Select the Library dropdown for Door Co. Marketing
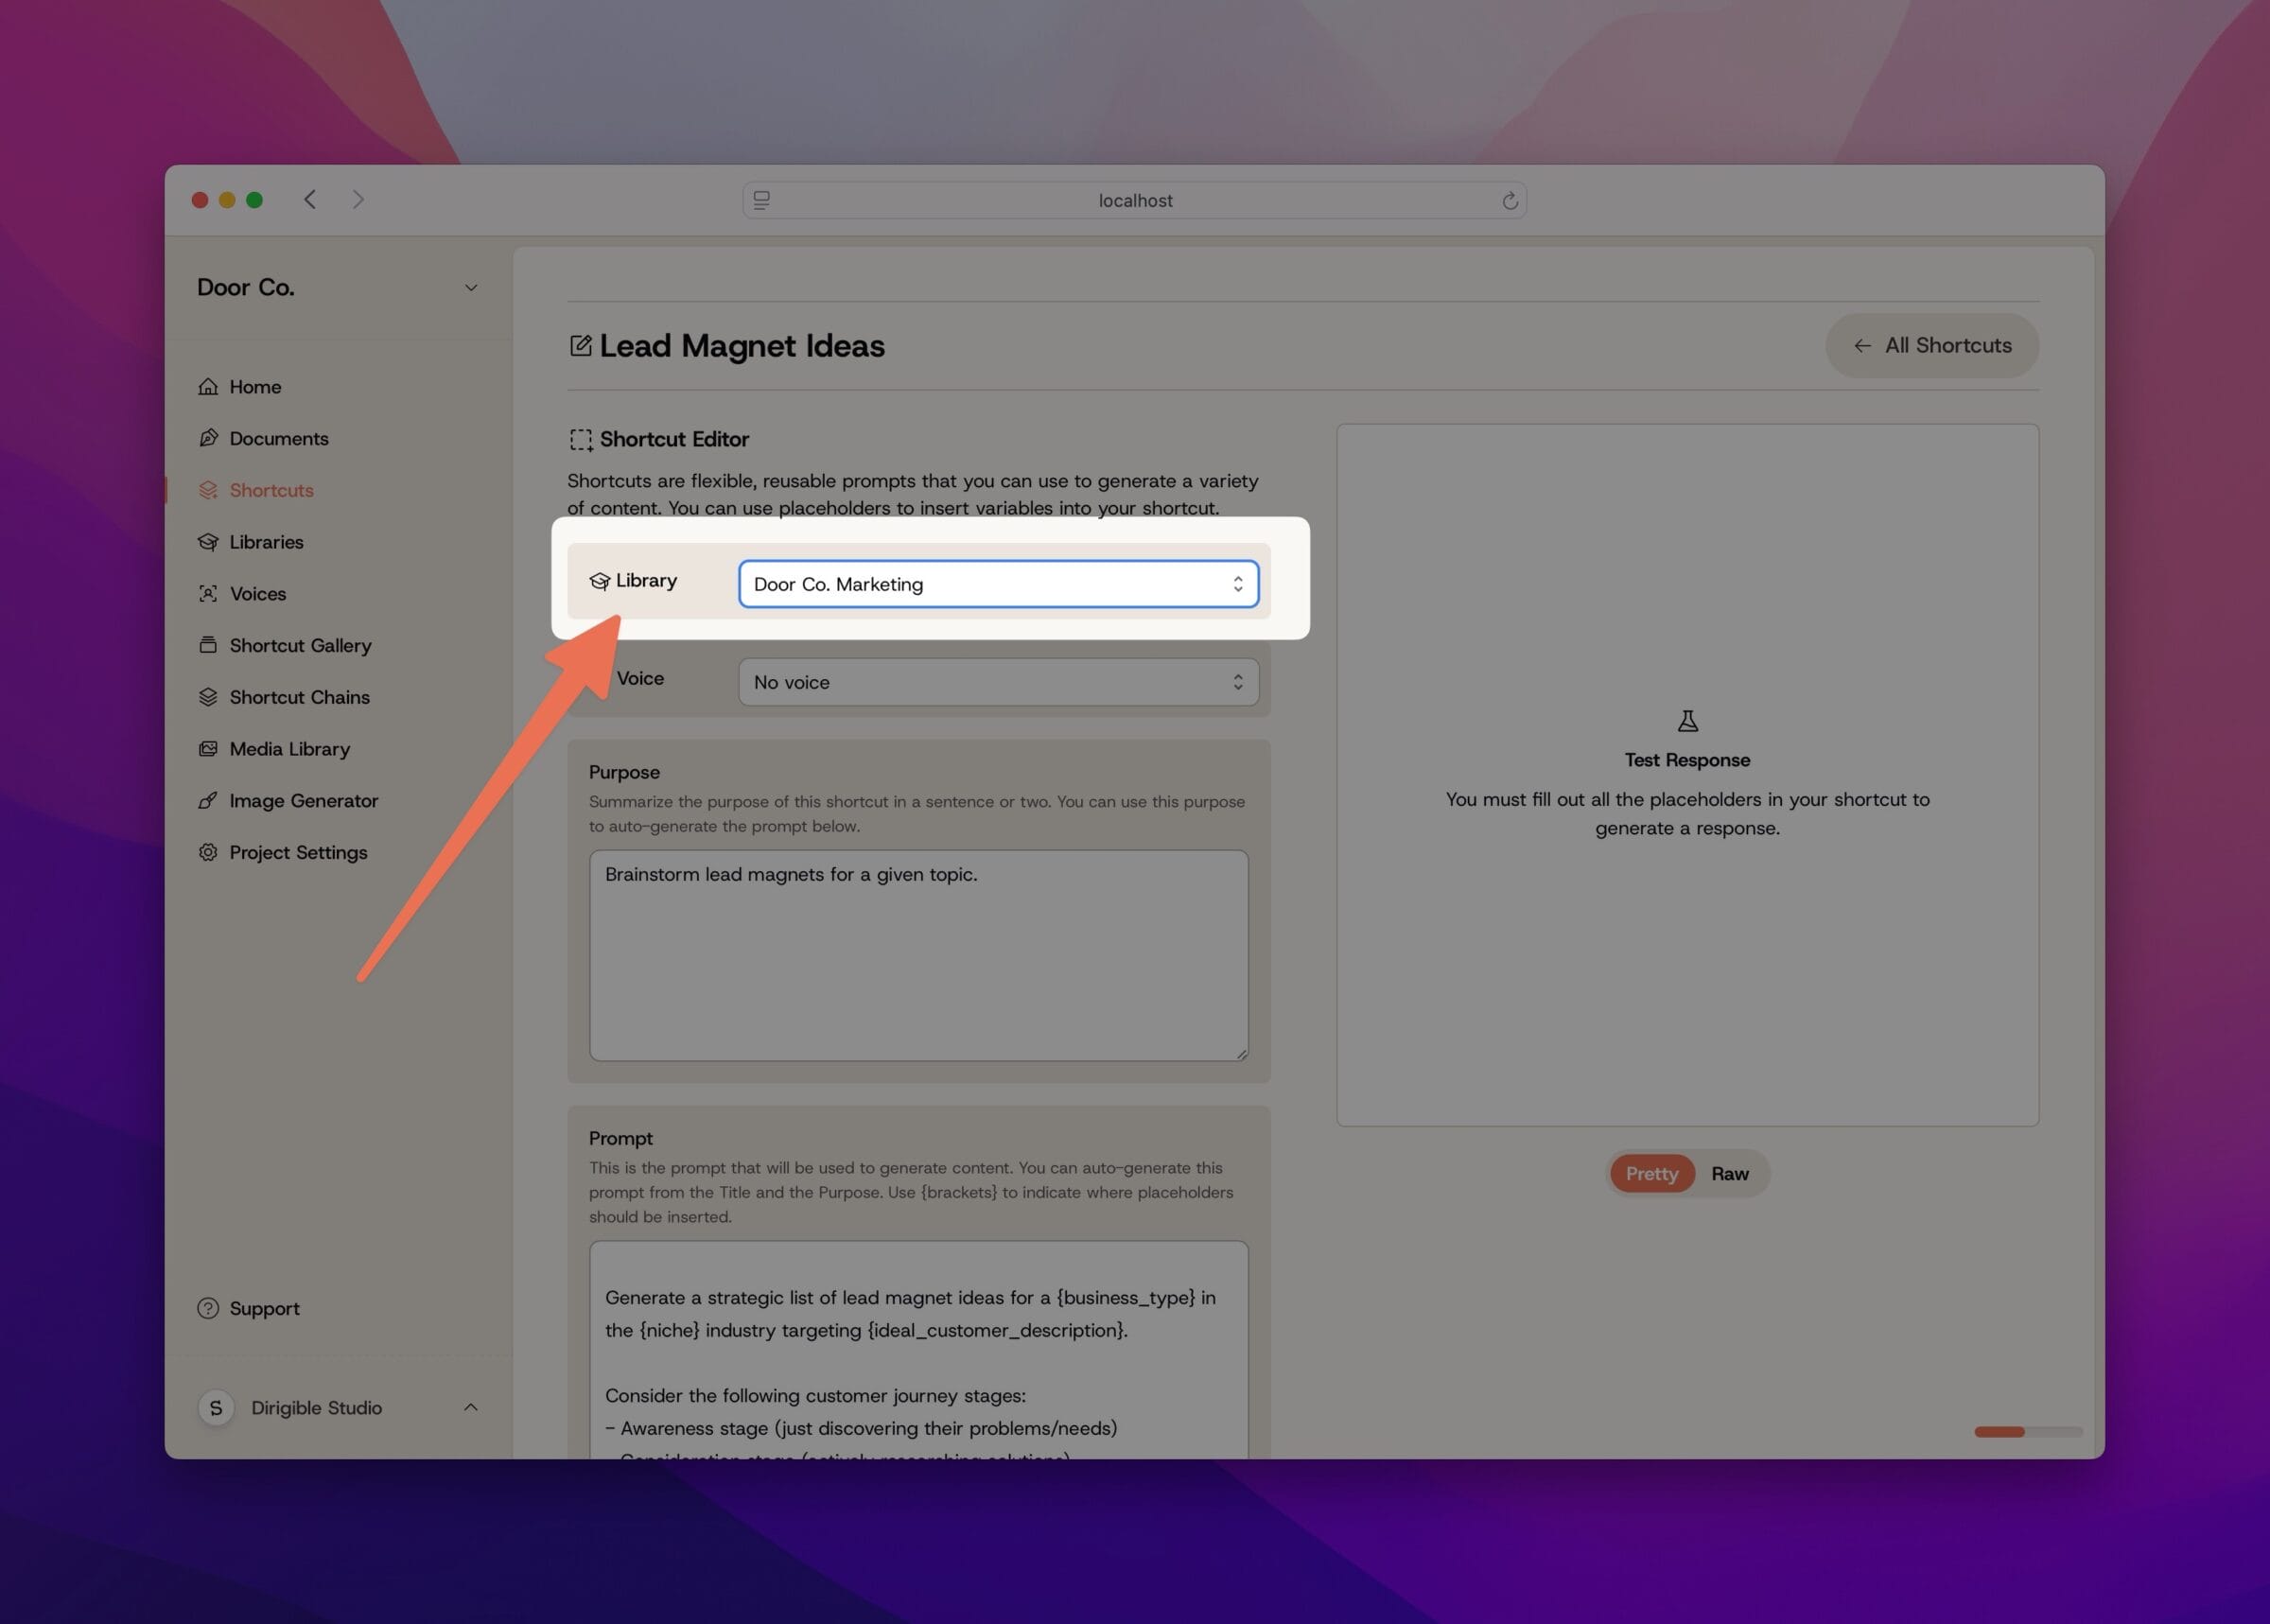The image size is (2270, 1624). click(x=993, y=584)
